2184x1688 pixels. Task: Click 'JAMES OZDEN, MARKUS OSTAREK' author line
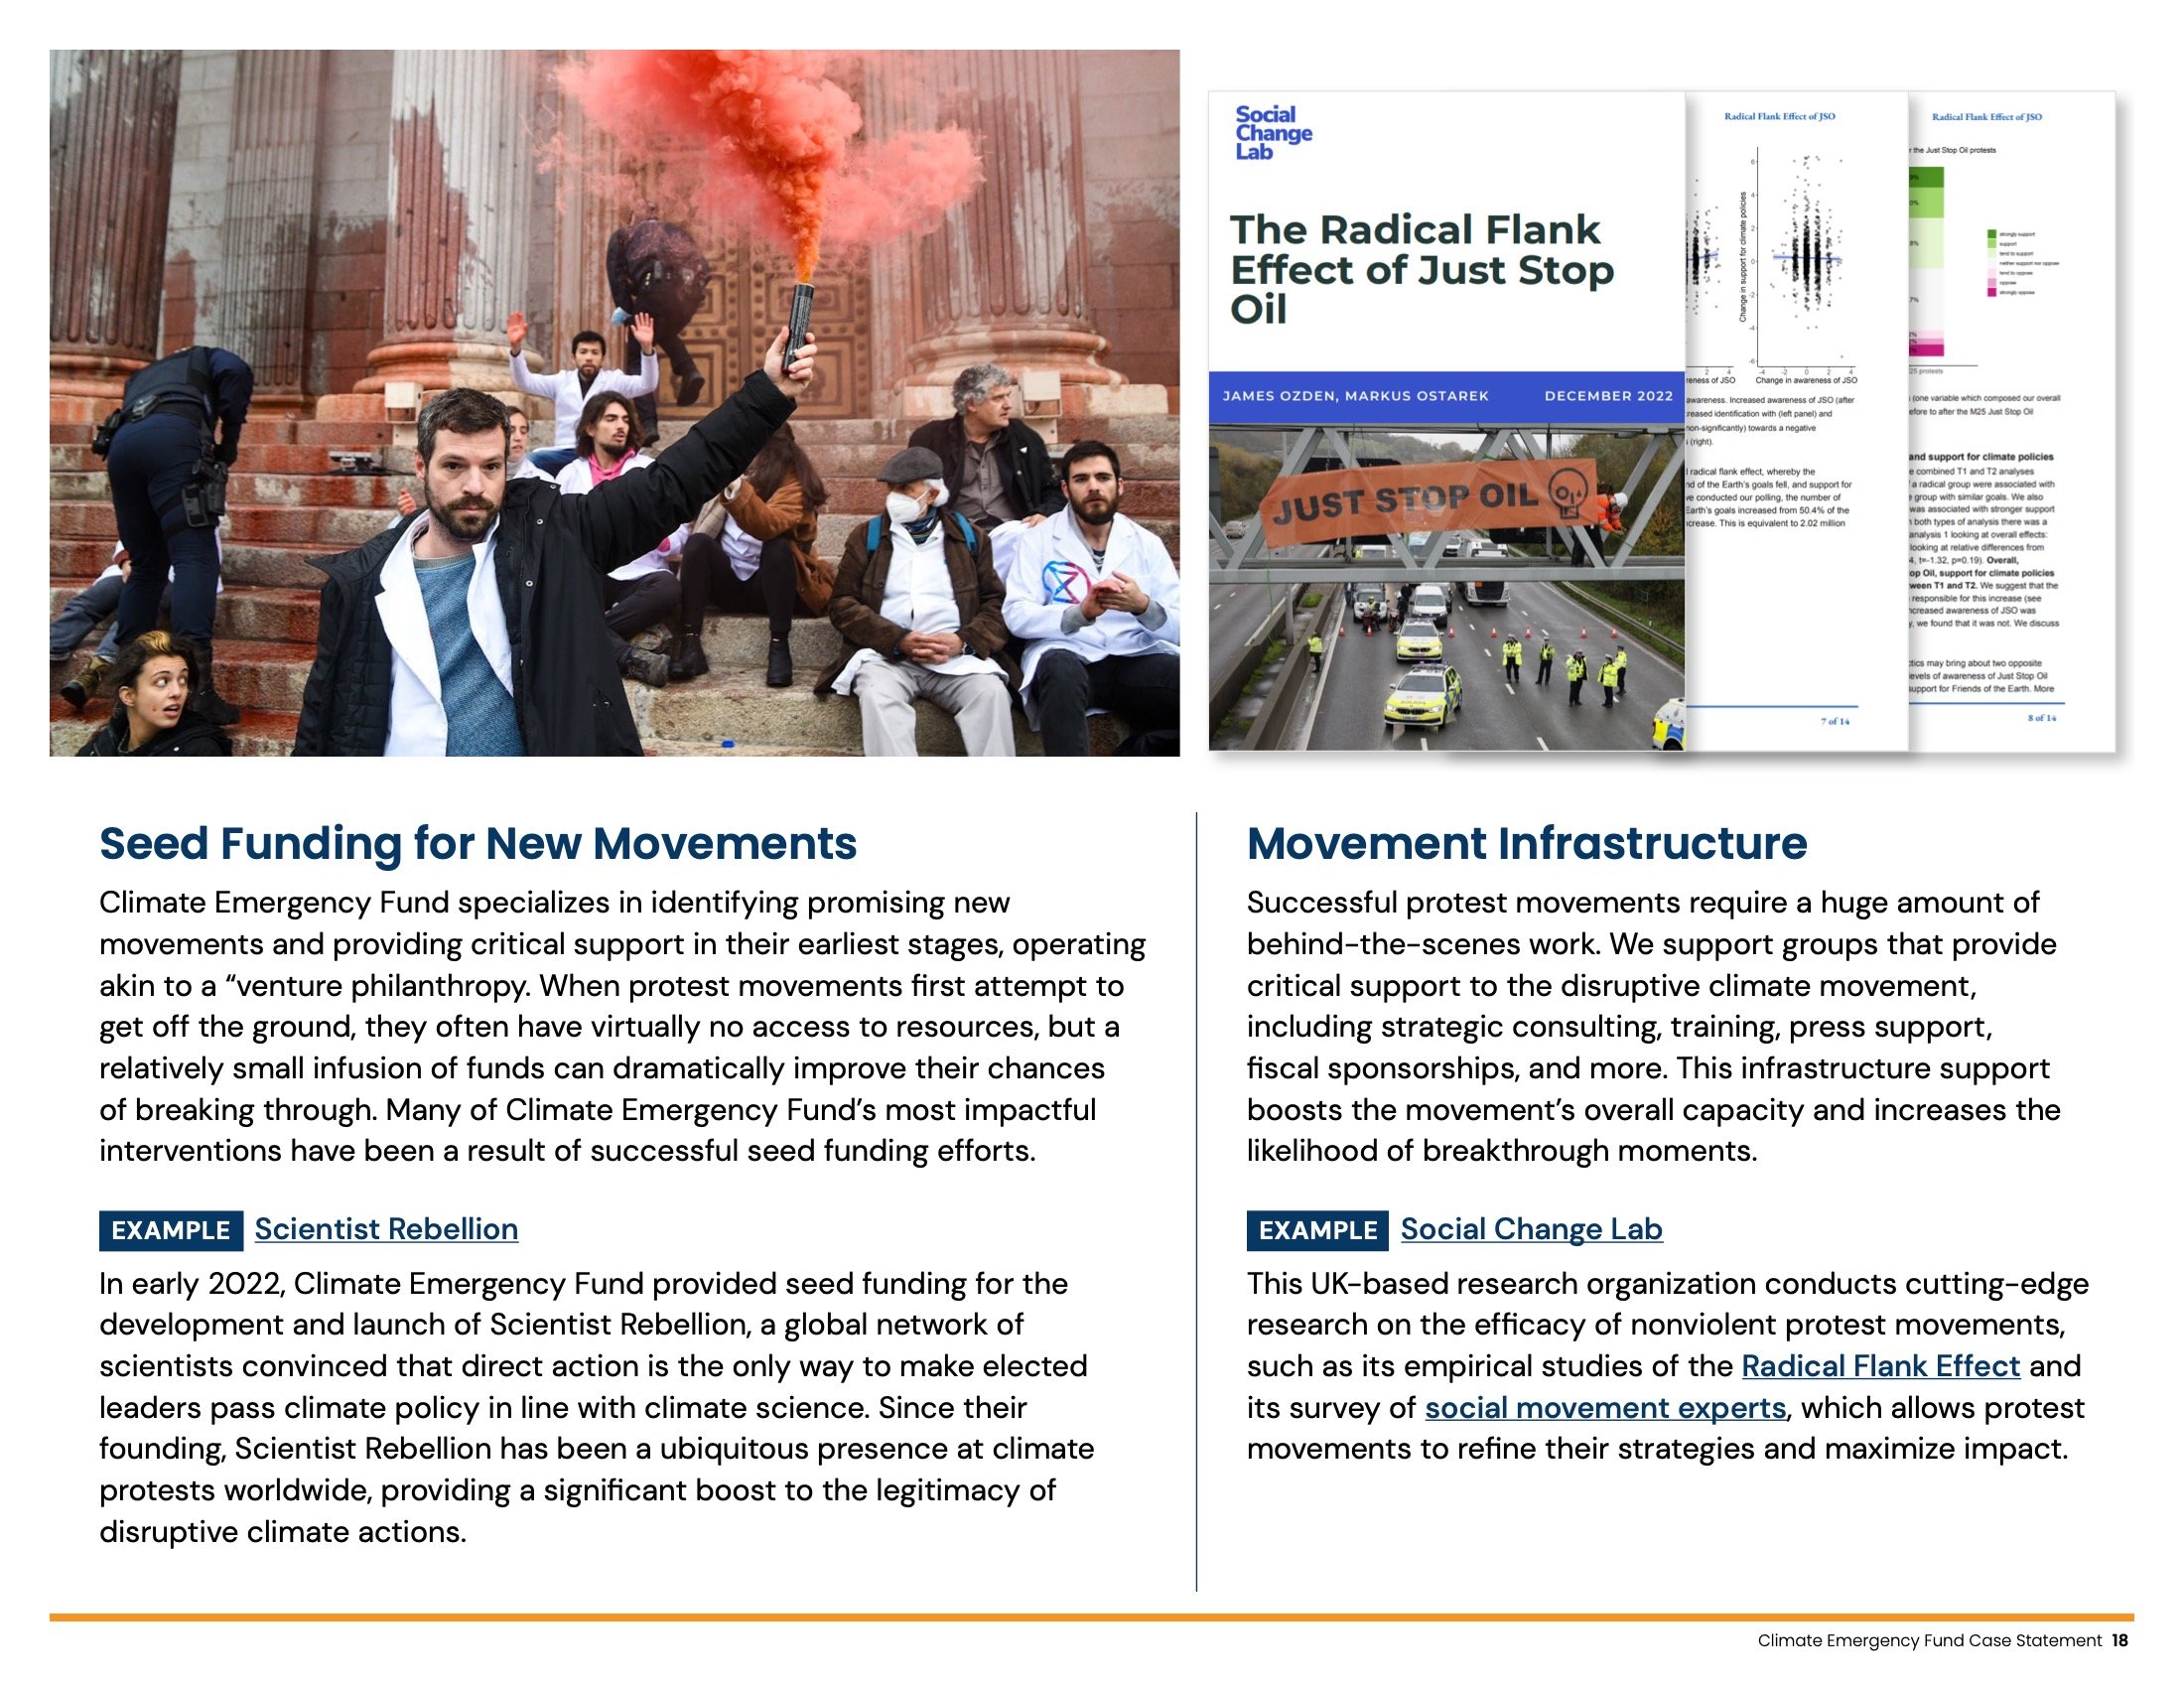tap(1355, 396)
